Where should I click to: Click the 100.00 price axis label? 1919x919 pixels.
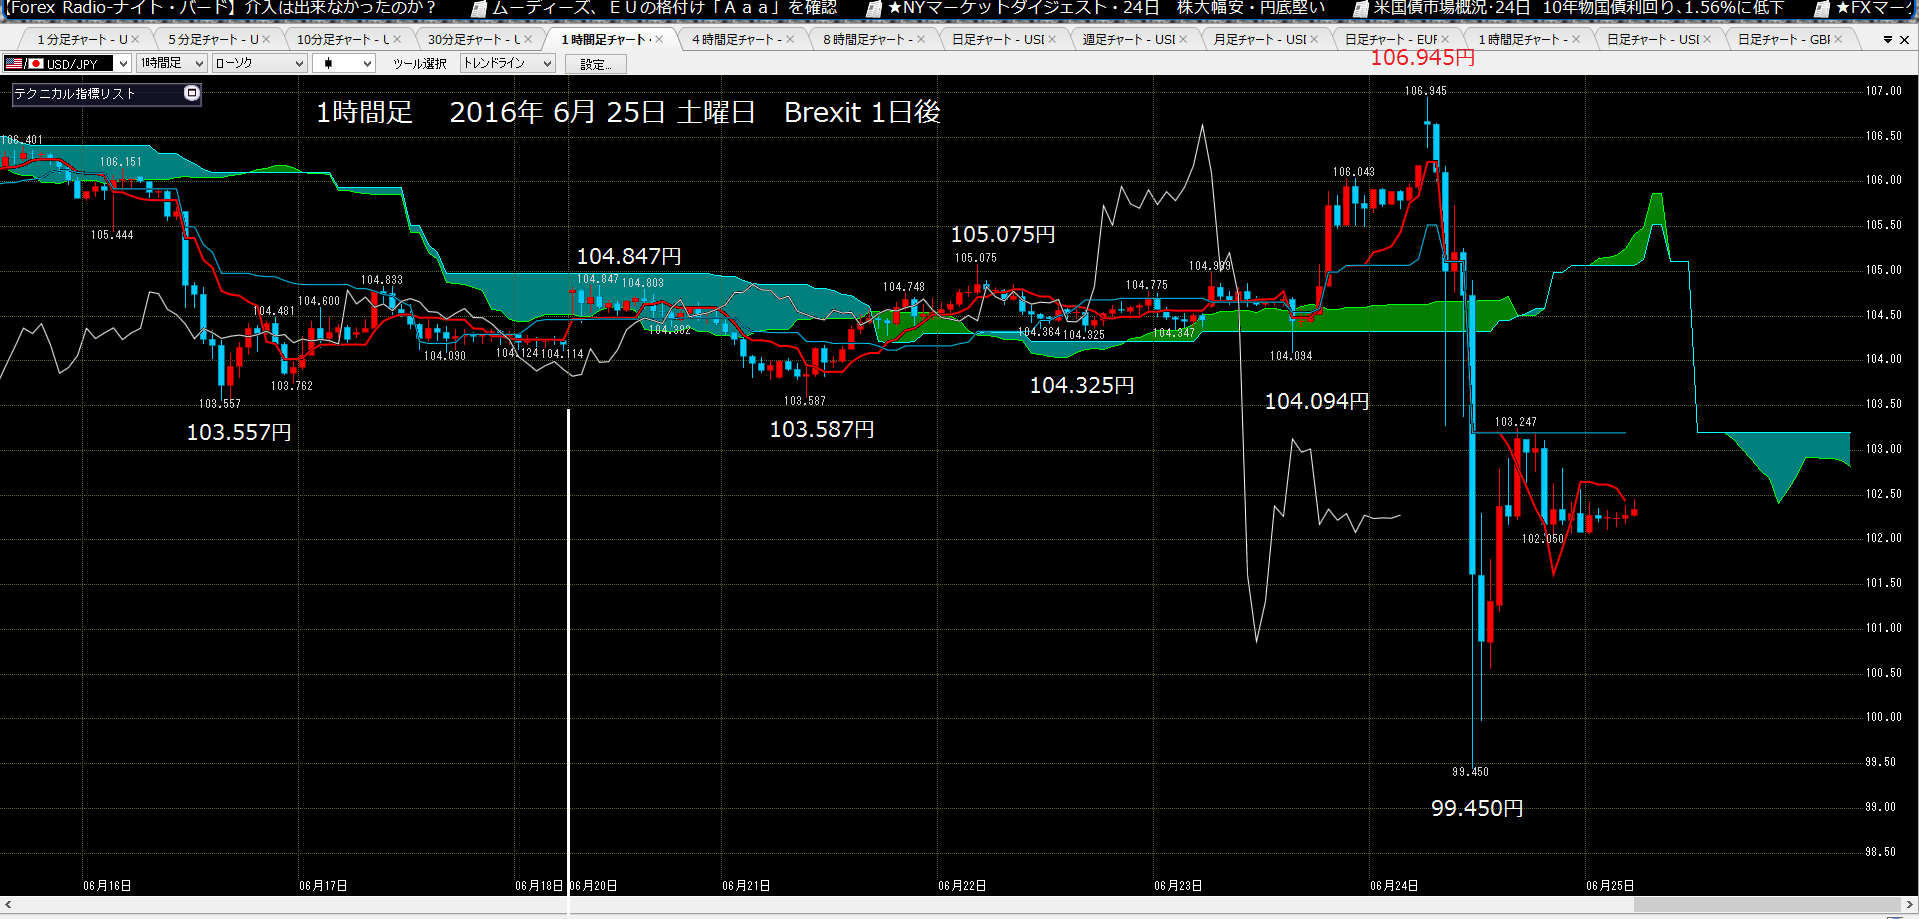(x=1884, y=717)
